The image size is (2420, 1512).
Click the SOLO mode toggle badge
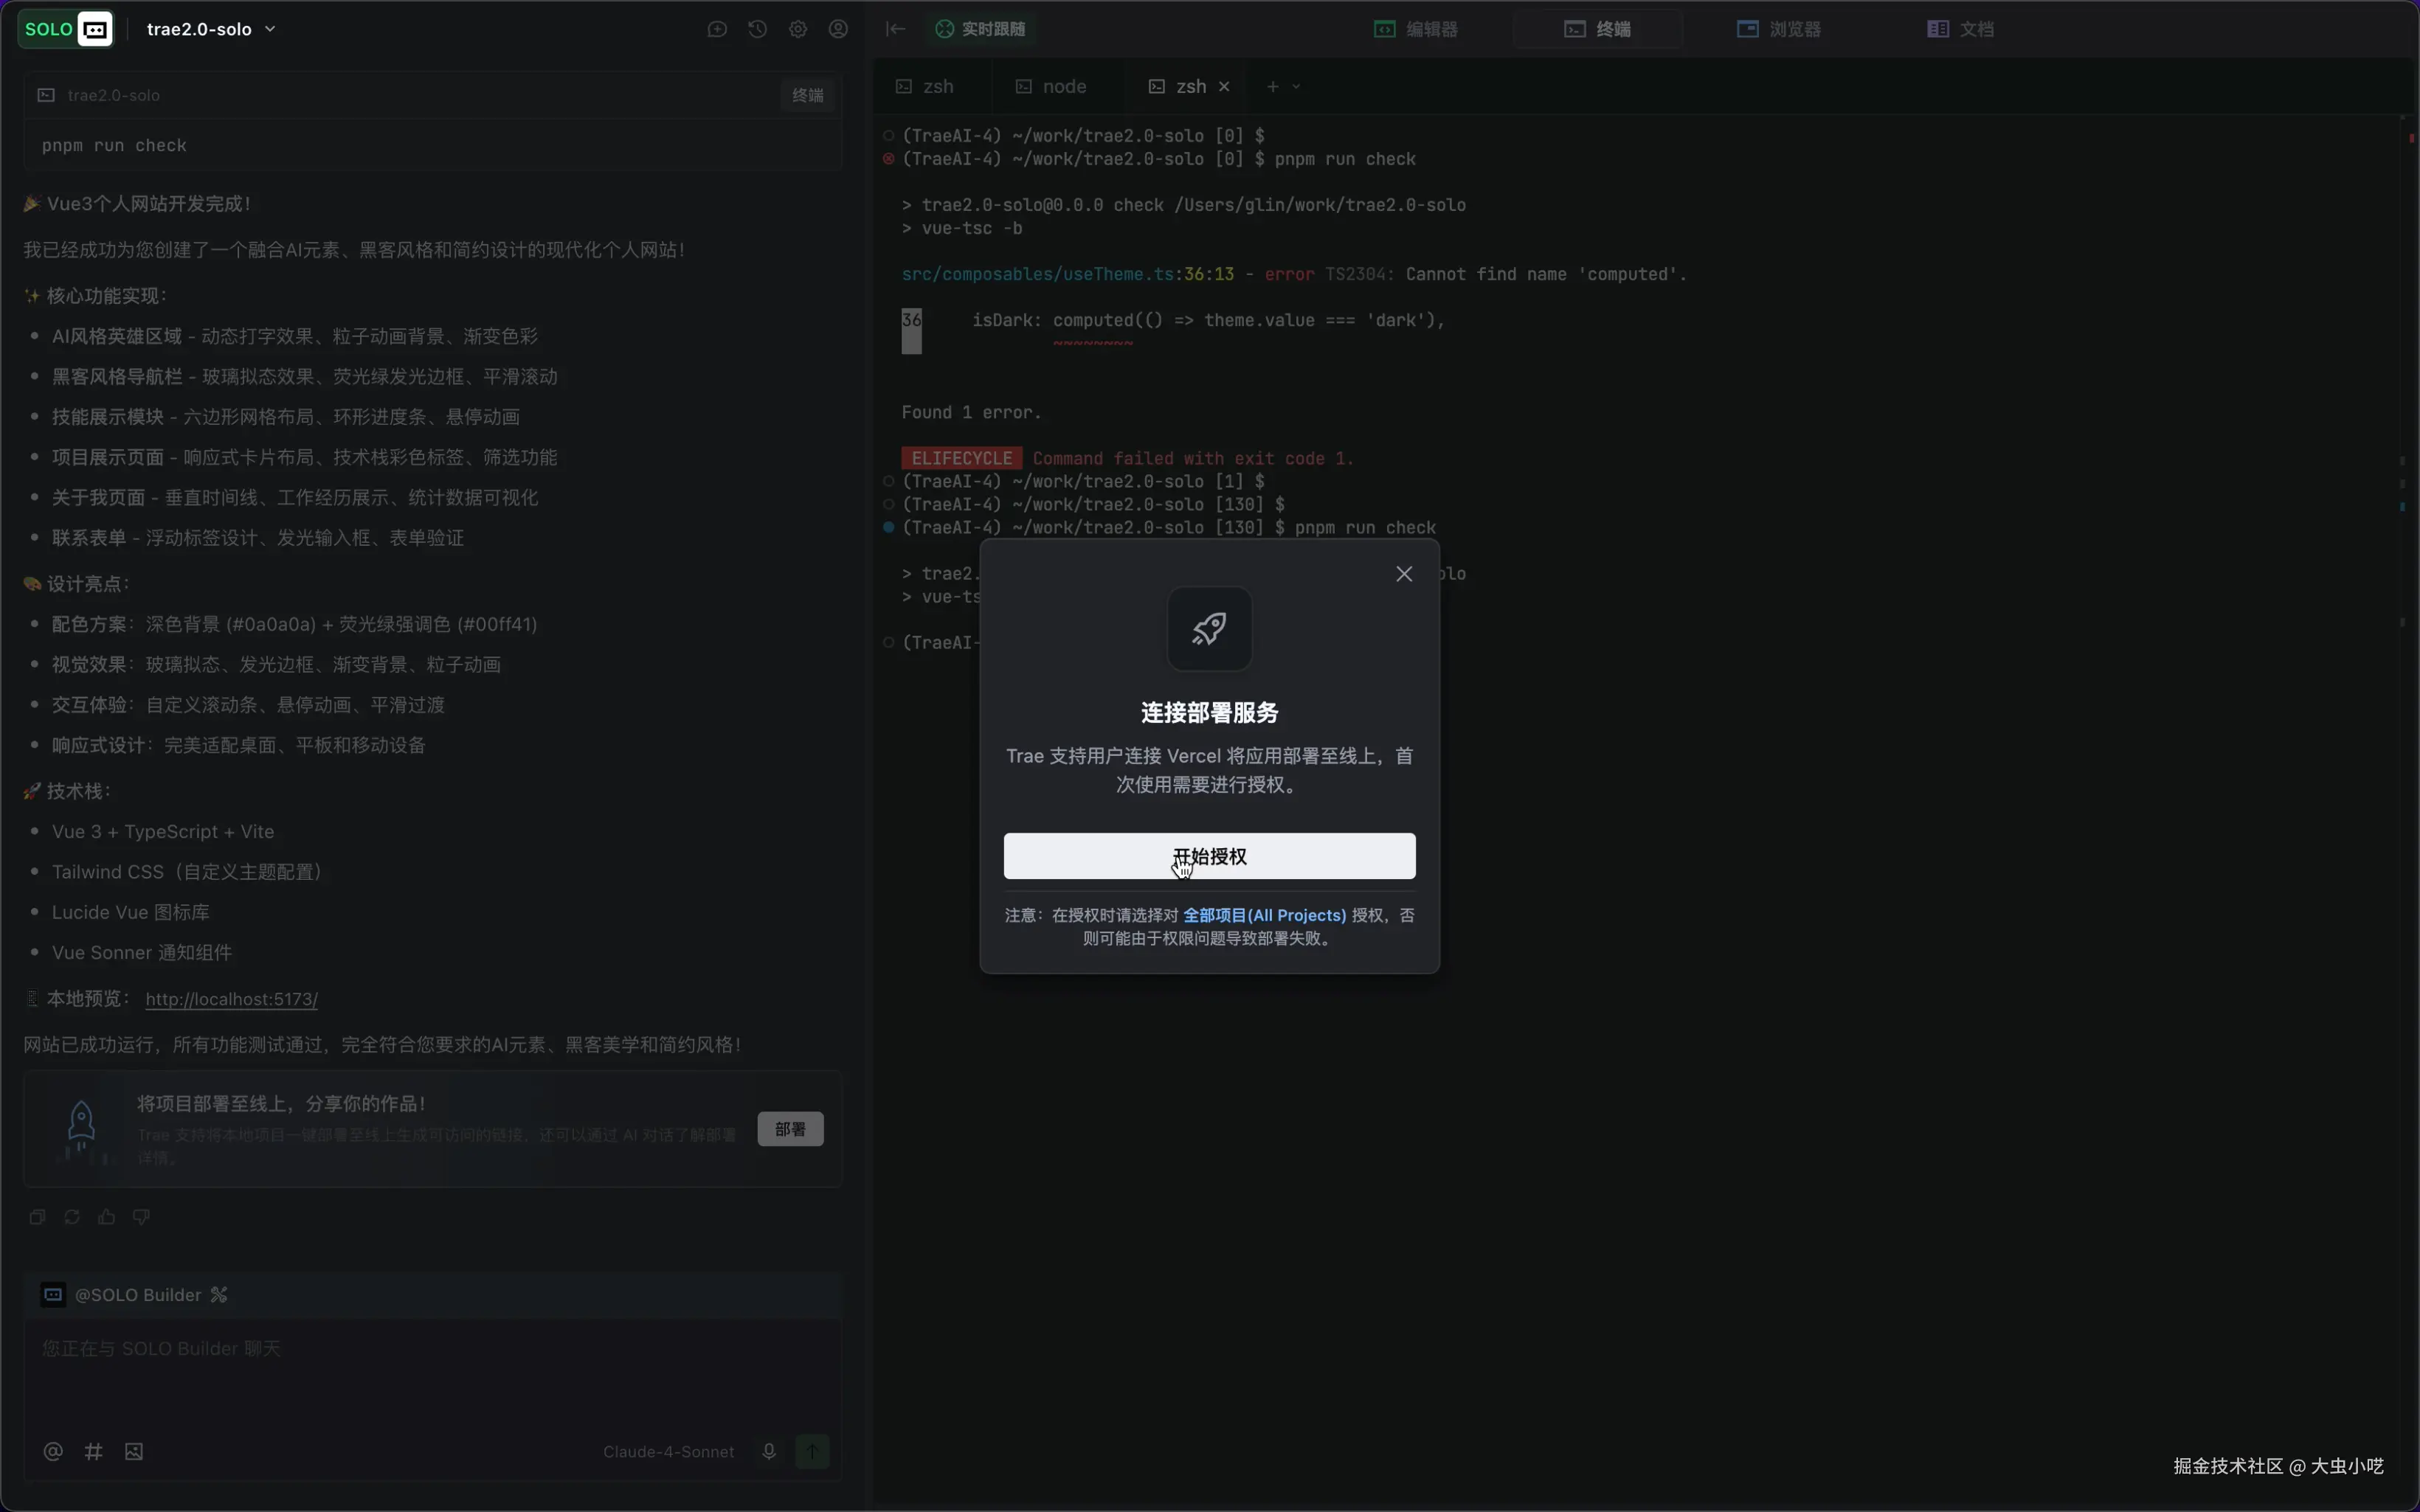tap(65, 29)
